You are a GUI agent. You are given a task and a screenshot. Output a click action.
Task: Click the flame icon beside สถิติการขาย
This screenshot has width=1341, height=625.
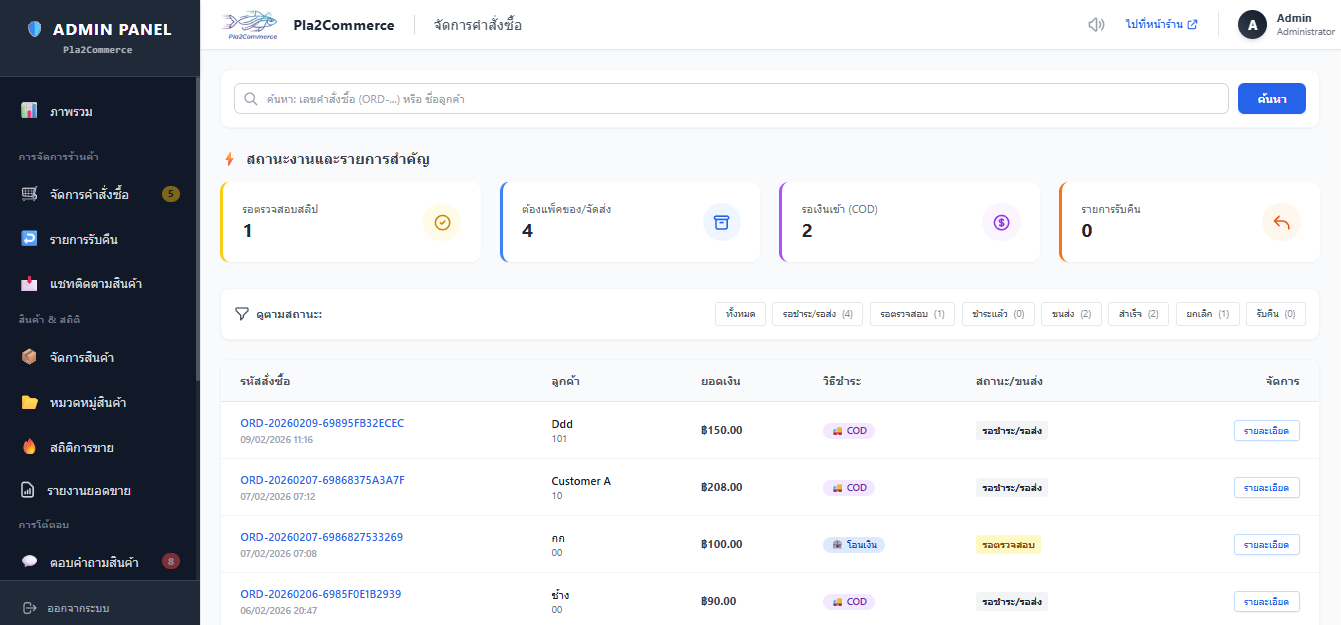tap(29, 447)
